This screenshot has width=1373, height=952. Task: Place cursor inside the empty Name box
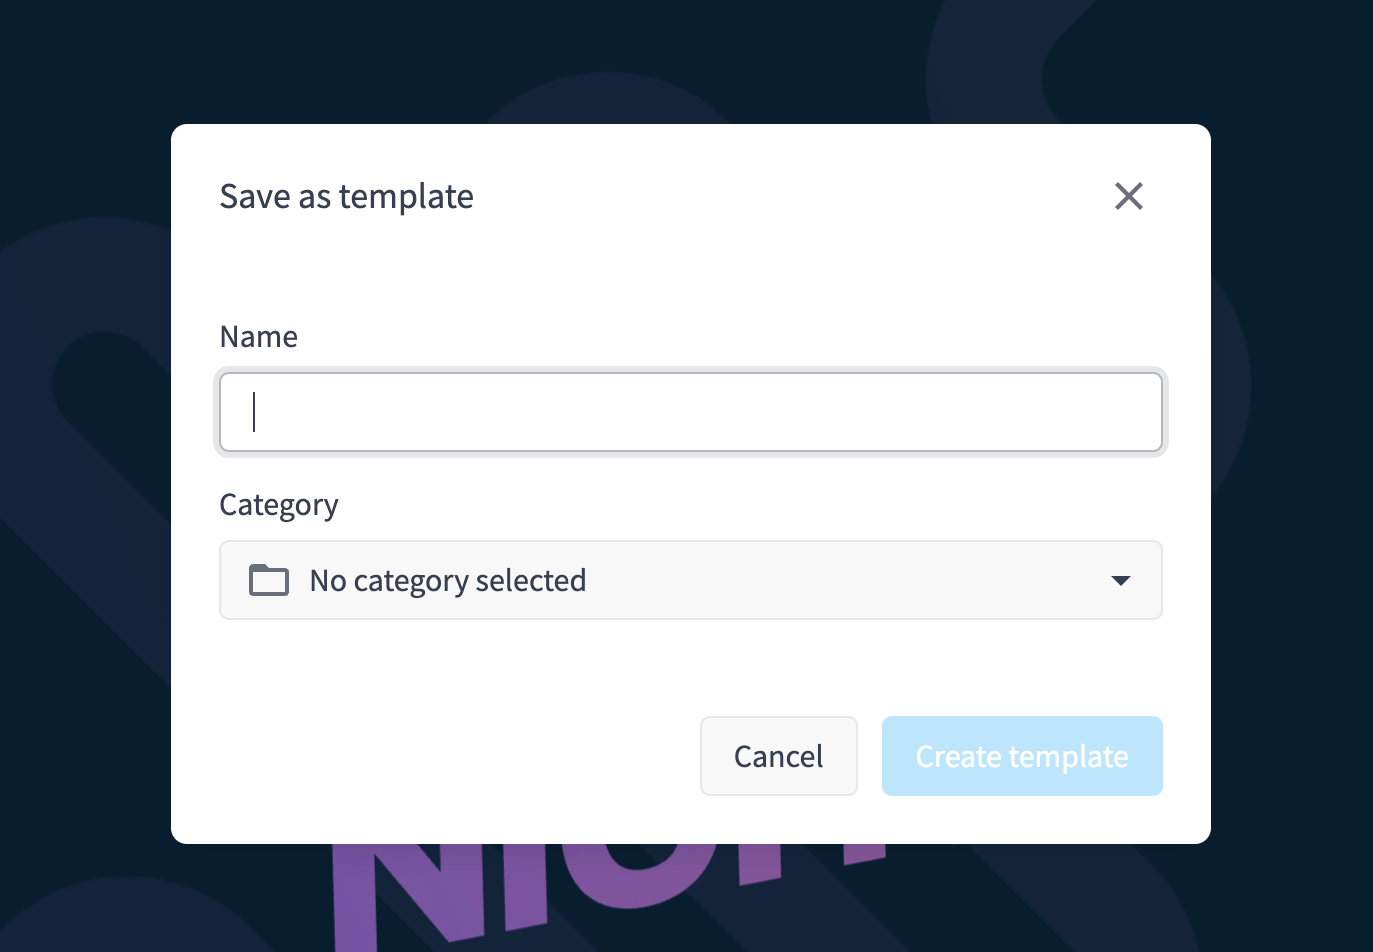coord(691,412)
